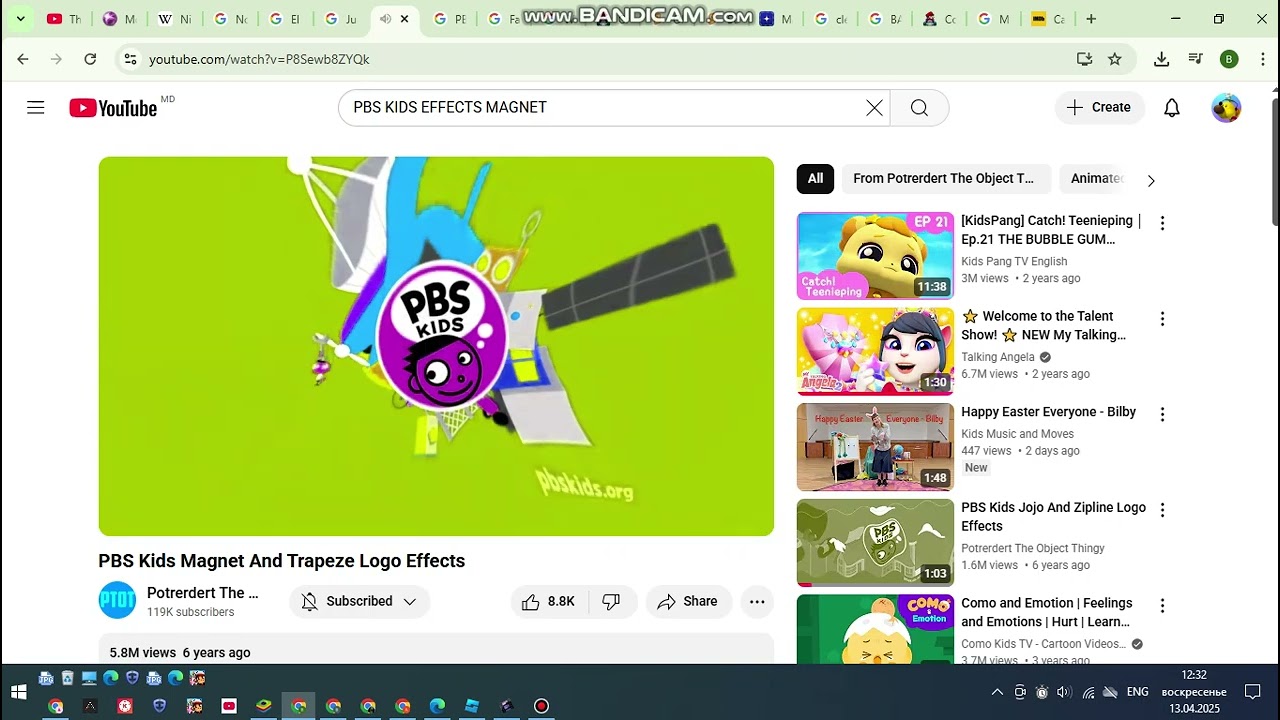Click the Create button
The image size is (1280, 720).
click(x=1099, y=107)
